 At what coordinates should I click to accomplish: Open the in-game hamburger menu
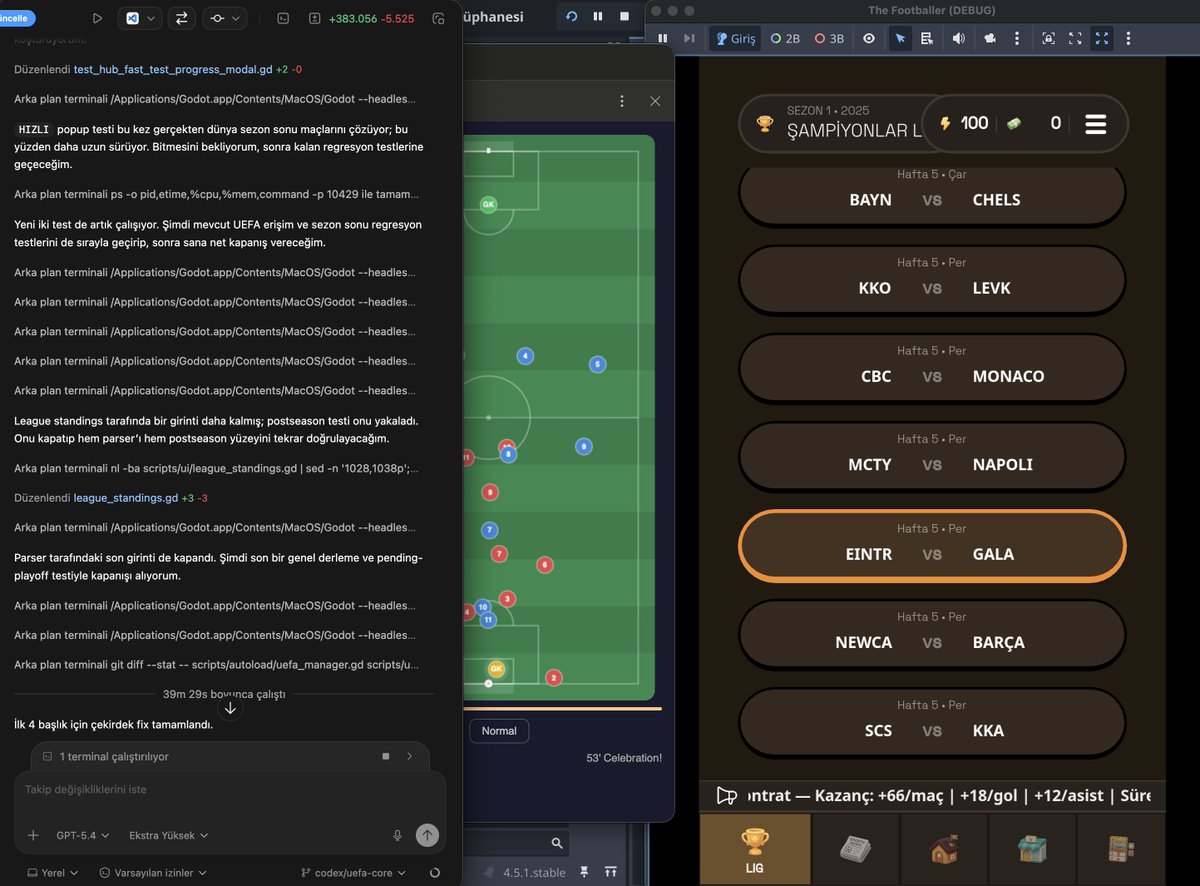click(1096, 124)
